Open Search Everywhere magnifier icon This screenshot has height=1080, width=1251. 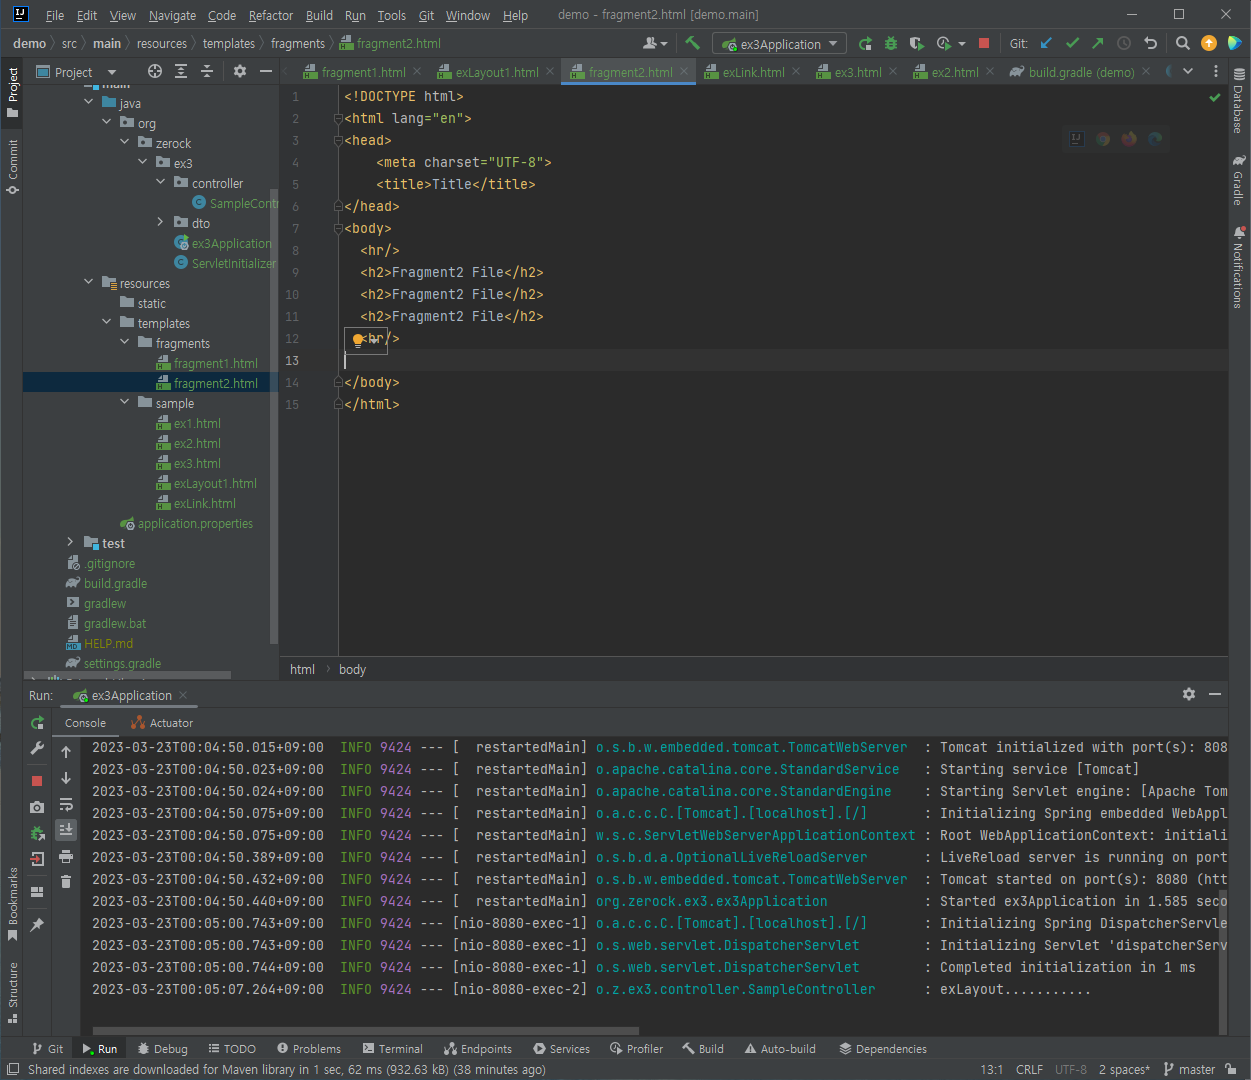pos(1183,43)
